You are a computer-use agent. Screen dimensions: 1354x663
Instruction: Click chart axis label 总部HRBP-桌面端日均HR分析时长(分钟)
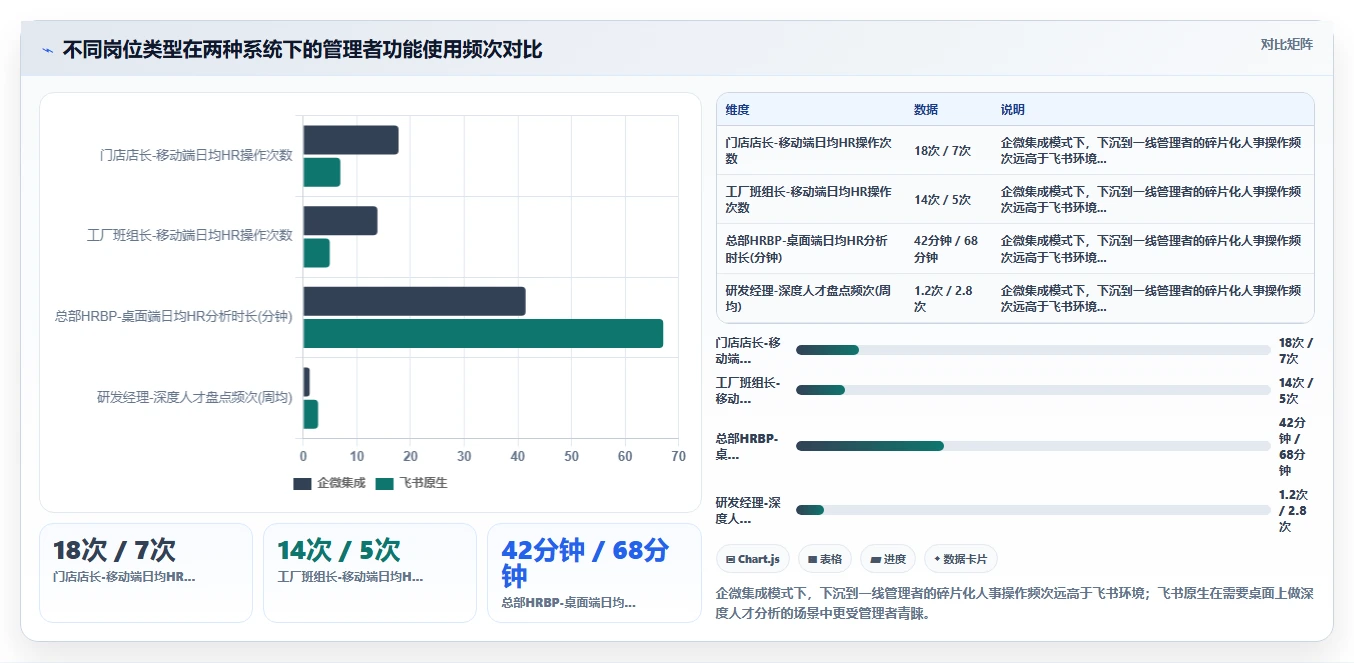[x=174, y=317]
